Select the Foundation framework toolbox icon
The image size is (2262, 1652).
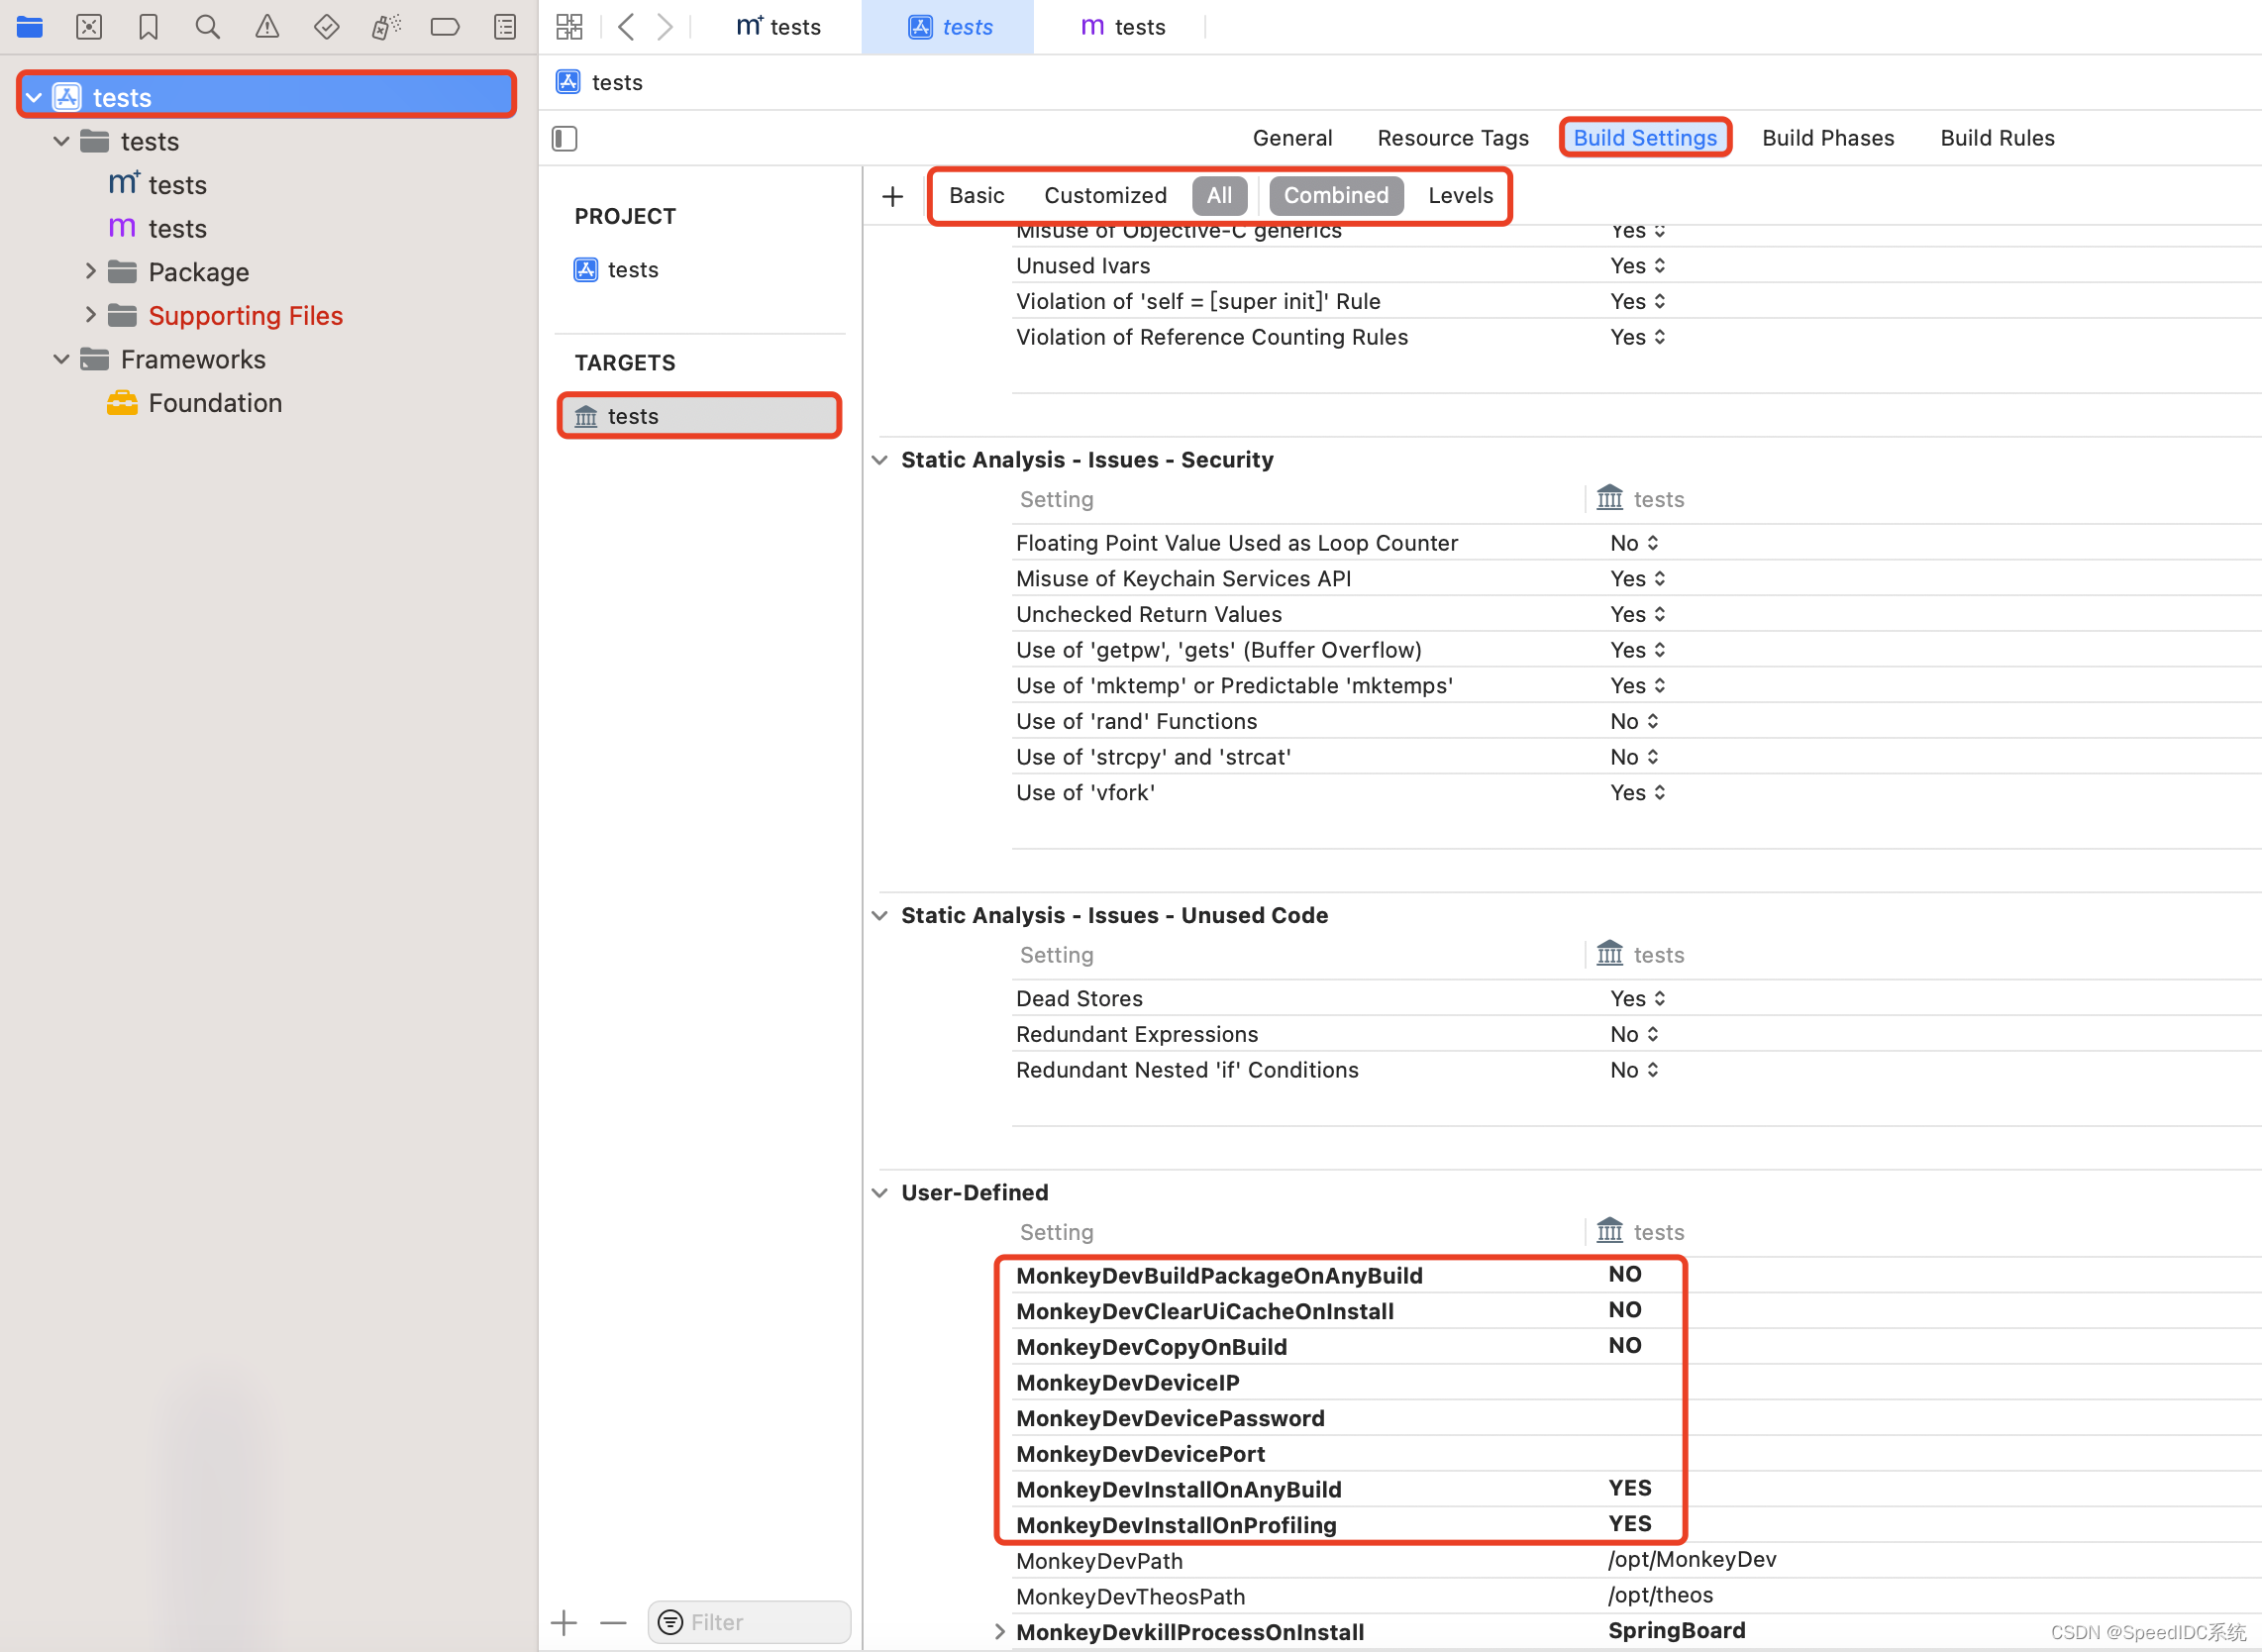click(x=122, y=403)
